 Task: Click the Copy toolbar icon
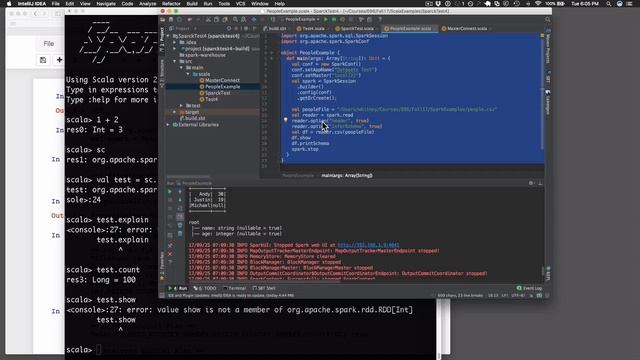point(217,20)
